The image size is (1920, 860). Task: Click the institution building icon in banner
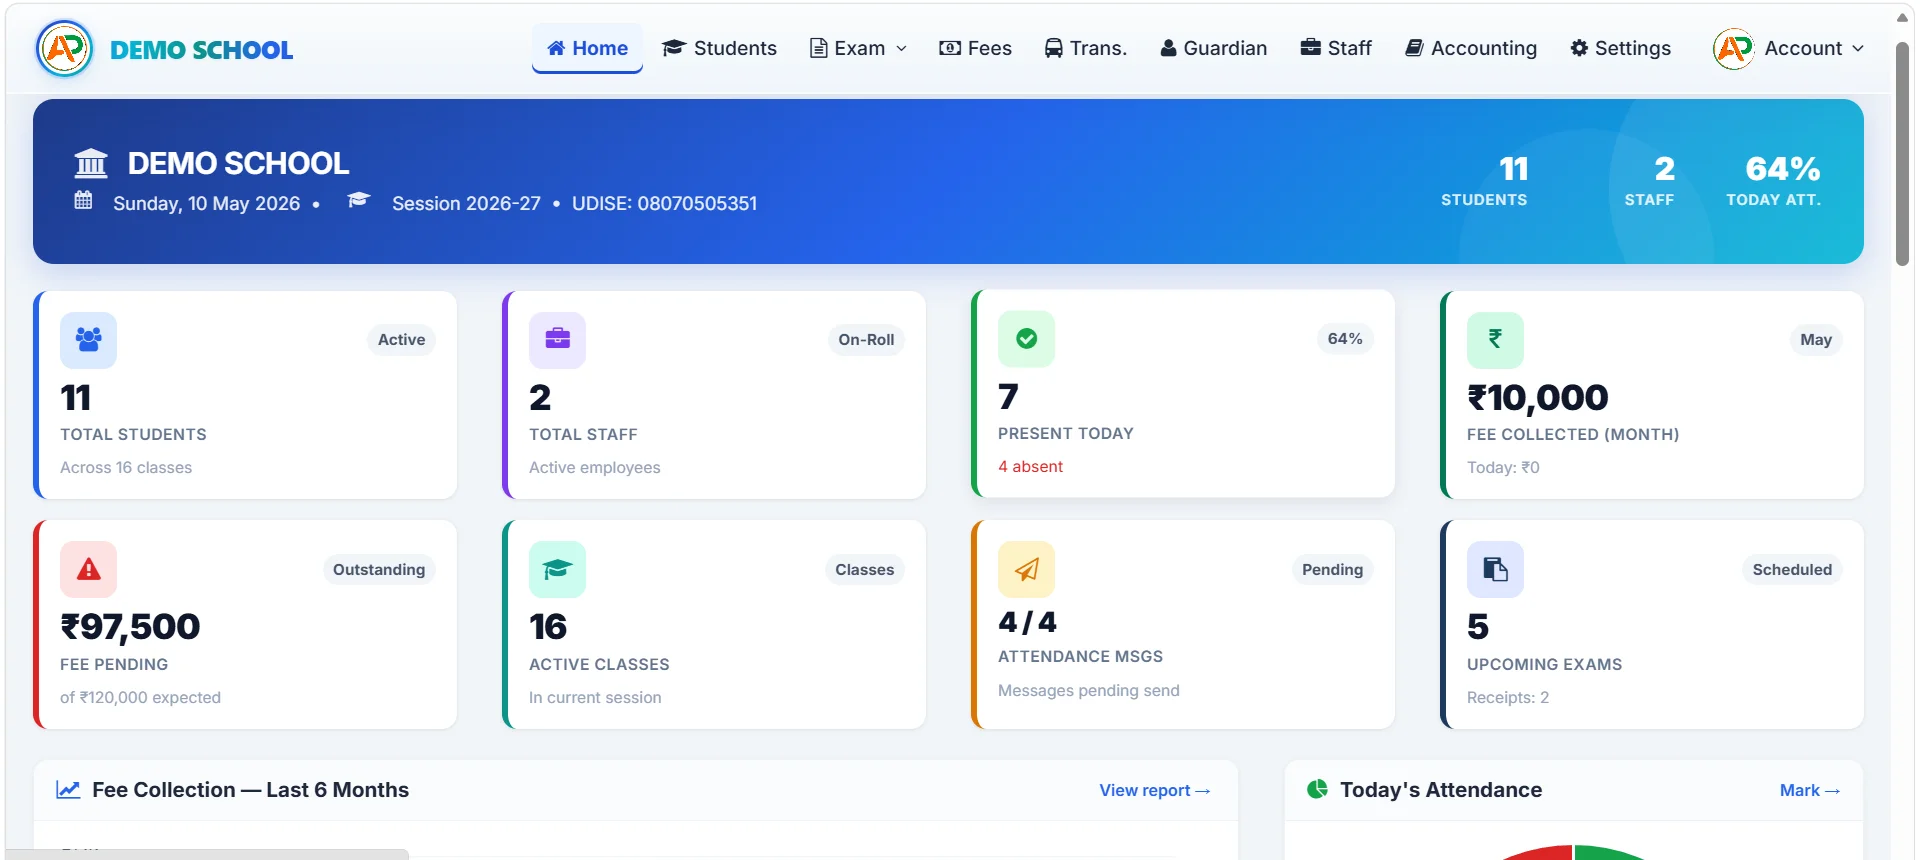point(91,163)
